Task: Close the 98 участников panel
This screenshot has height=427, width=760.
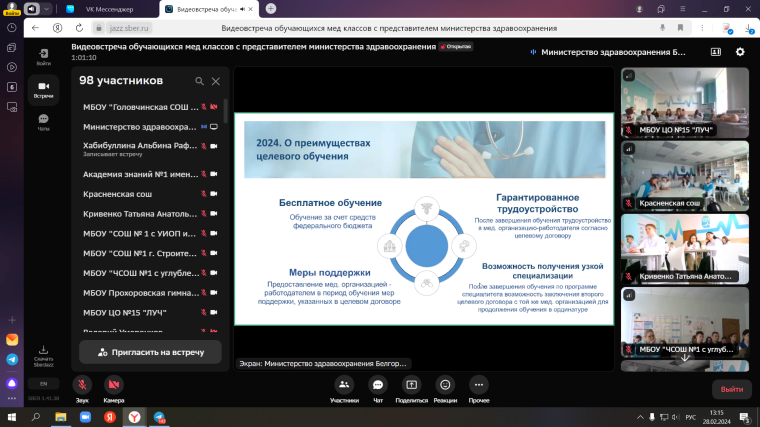Action: coord(216,81)
